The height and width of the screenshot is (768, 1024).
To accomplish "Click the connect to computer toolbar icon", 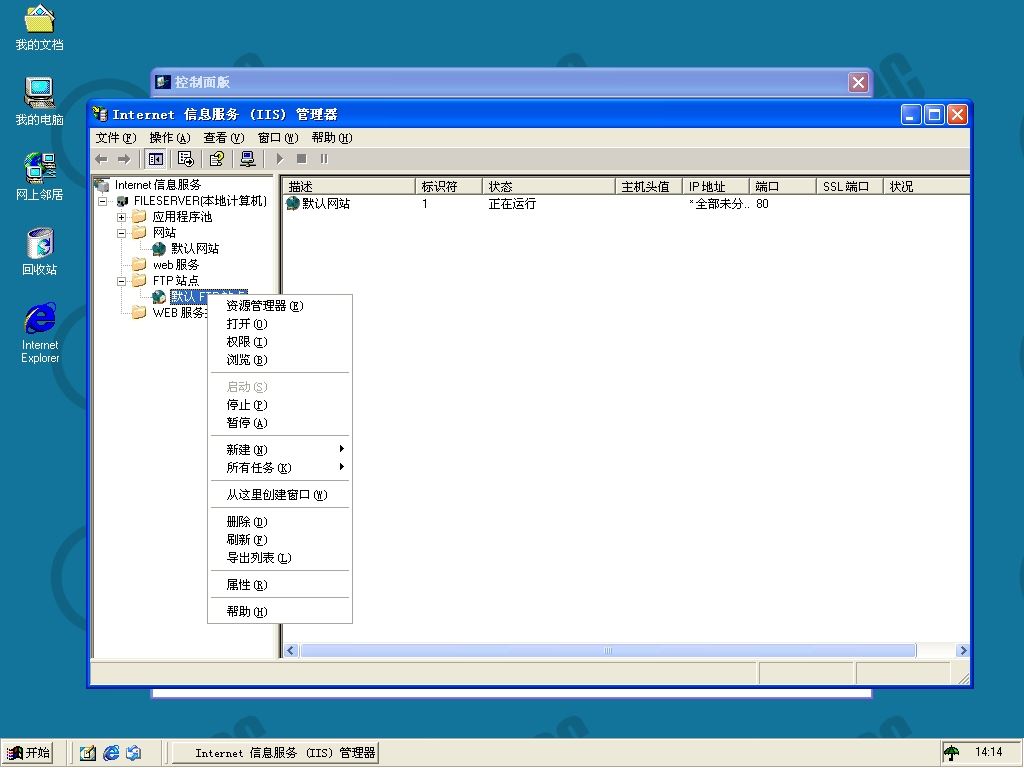I will [248, 159].
